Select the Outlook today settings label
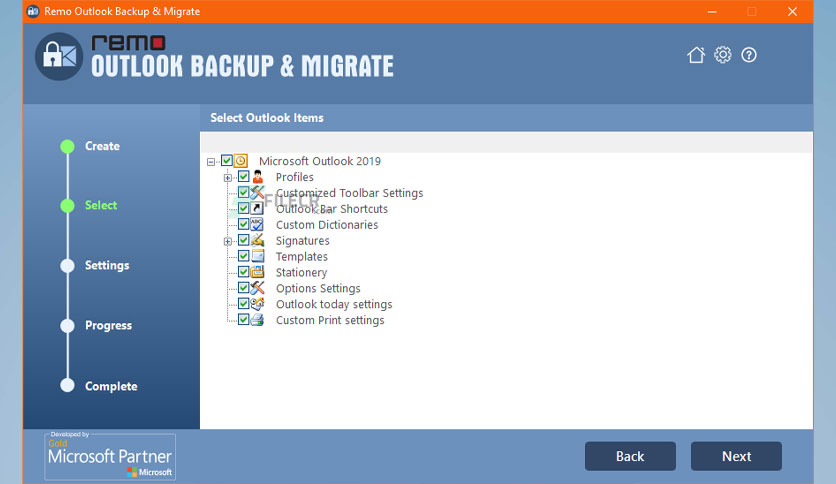 click(334, 304)
